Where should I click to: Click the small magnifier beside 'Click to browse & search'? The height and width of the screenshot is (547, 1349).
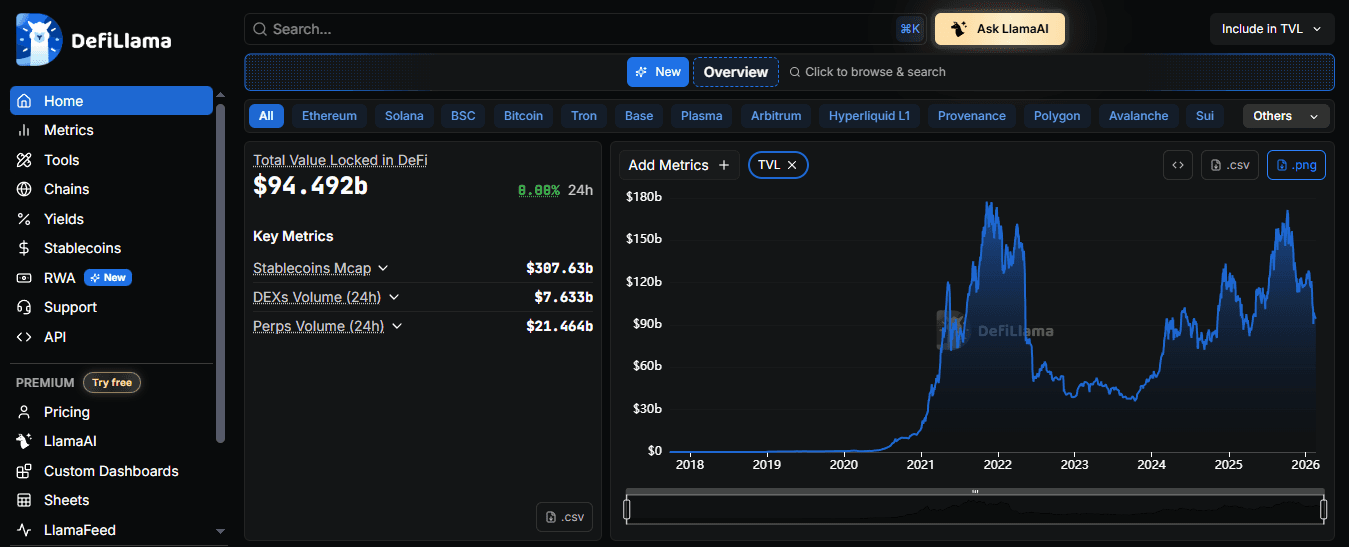tap(795, 72)
